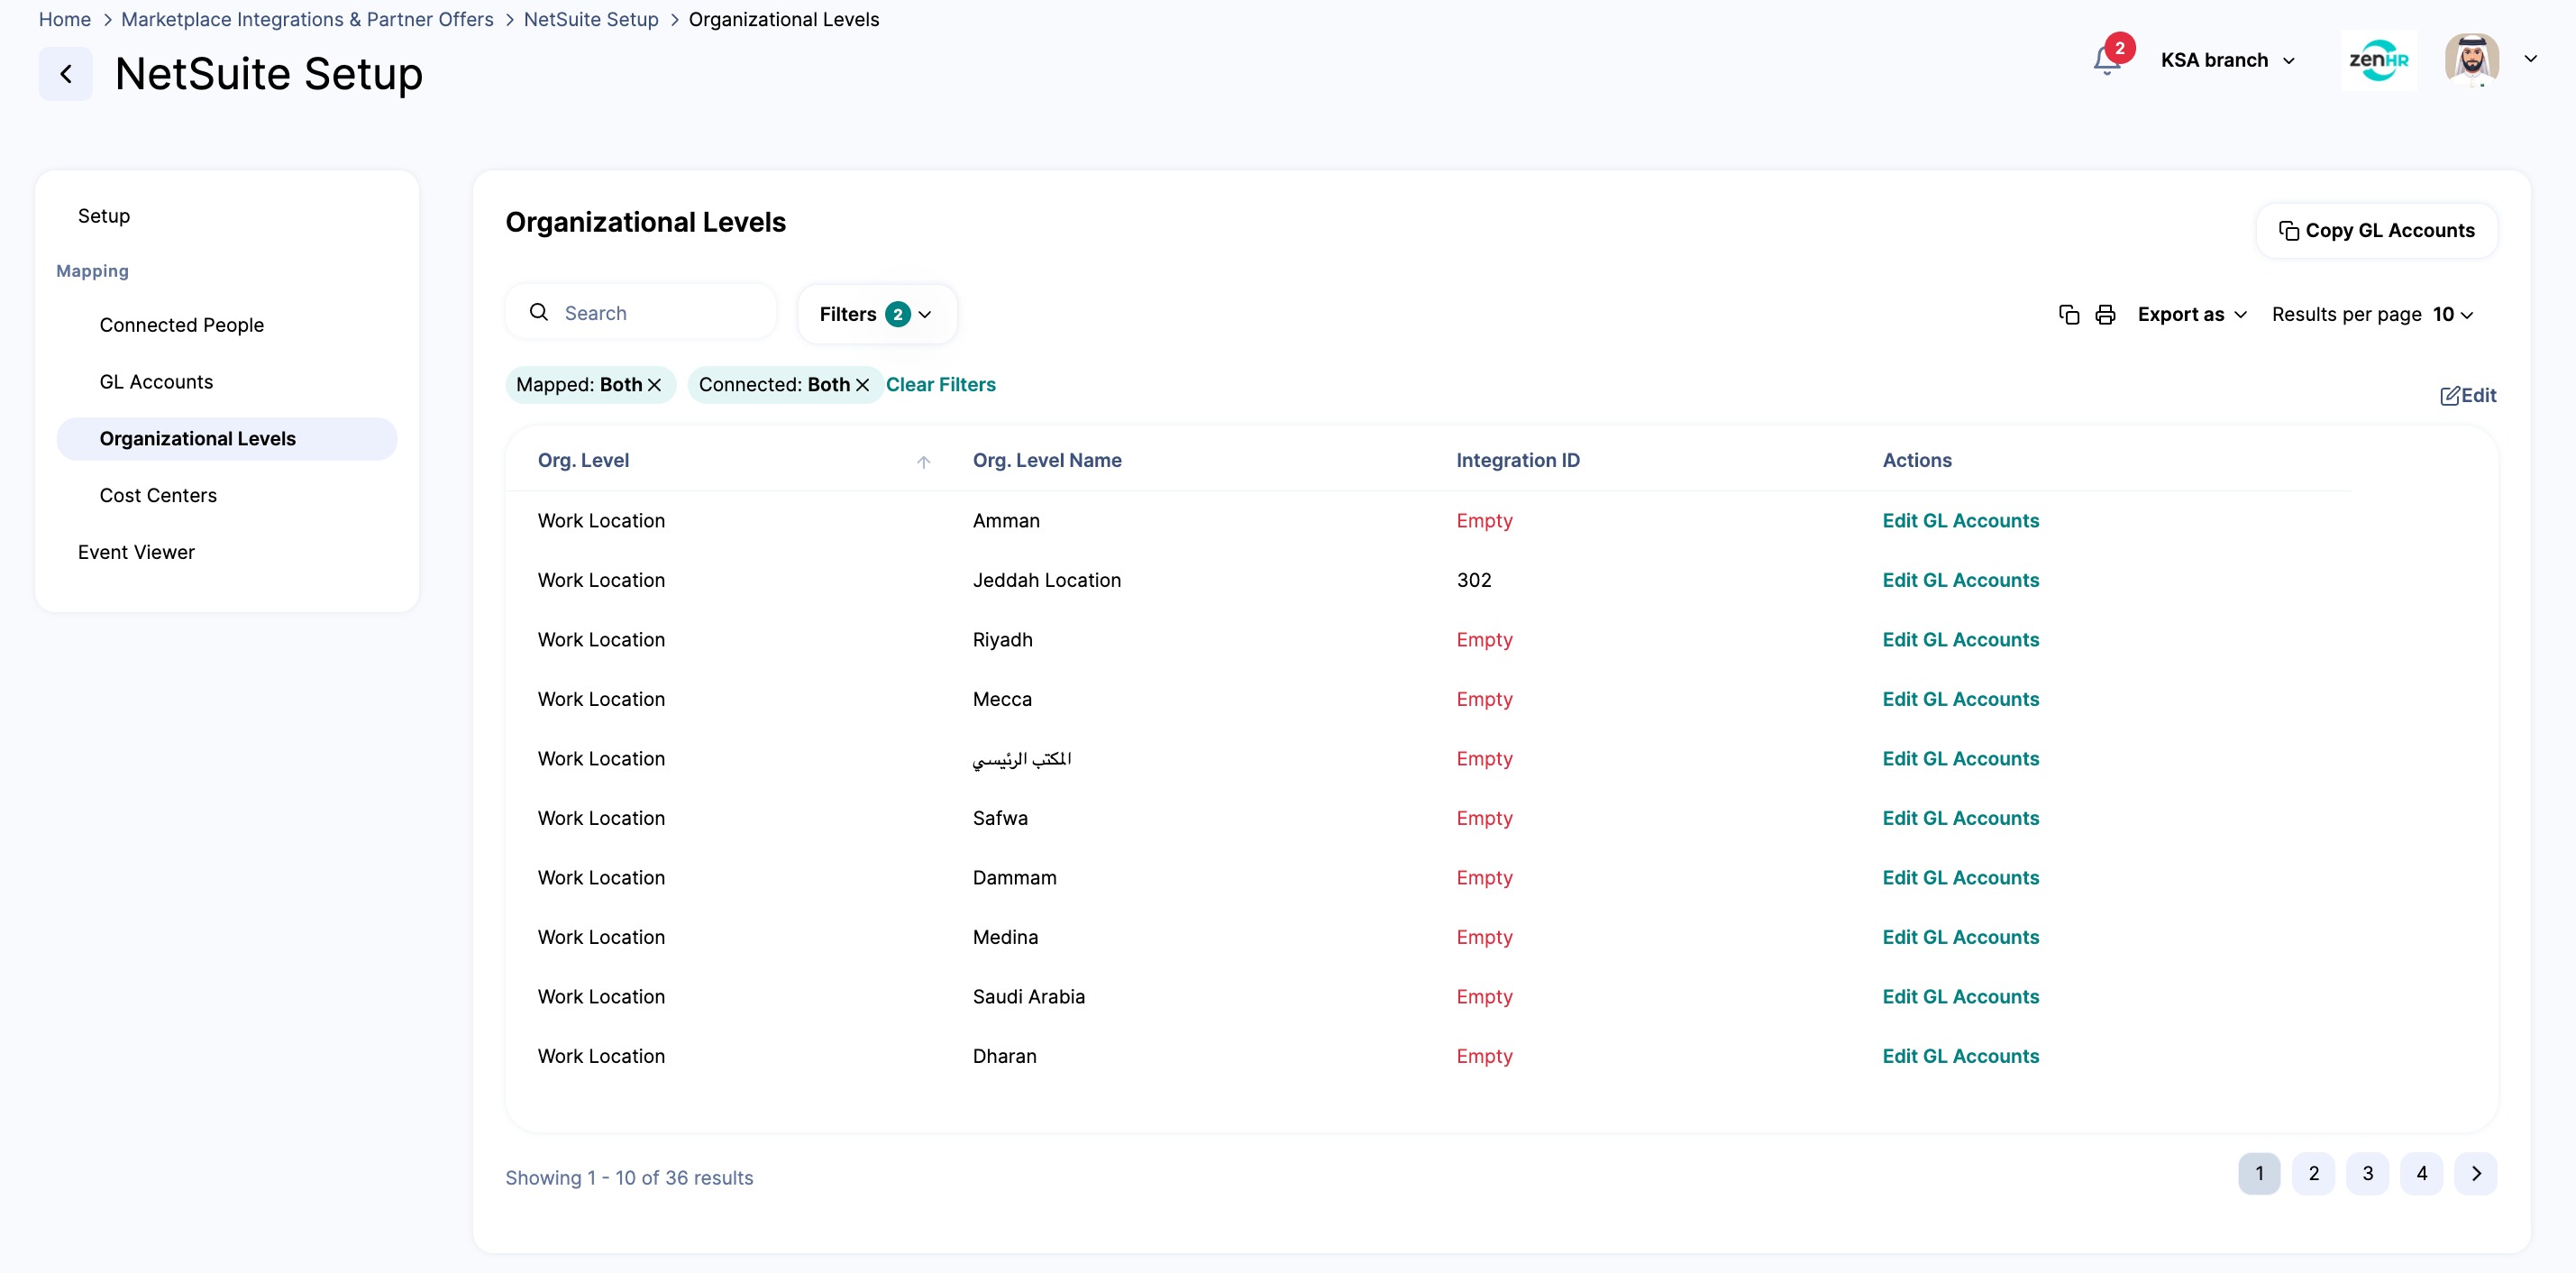Go to page 2 of results
The image size is (2576, 1273).
2313,1173
